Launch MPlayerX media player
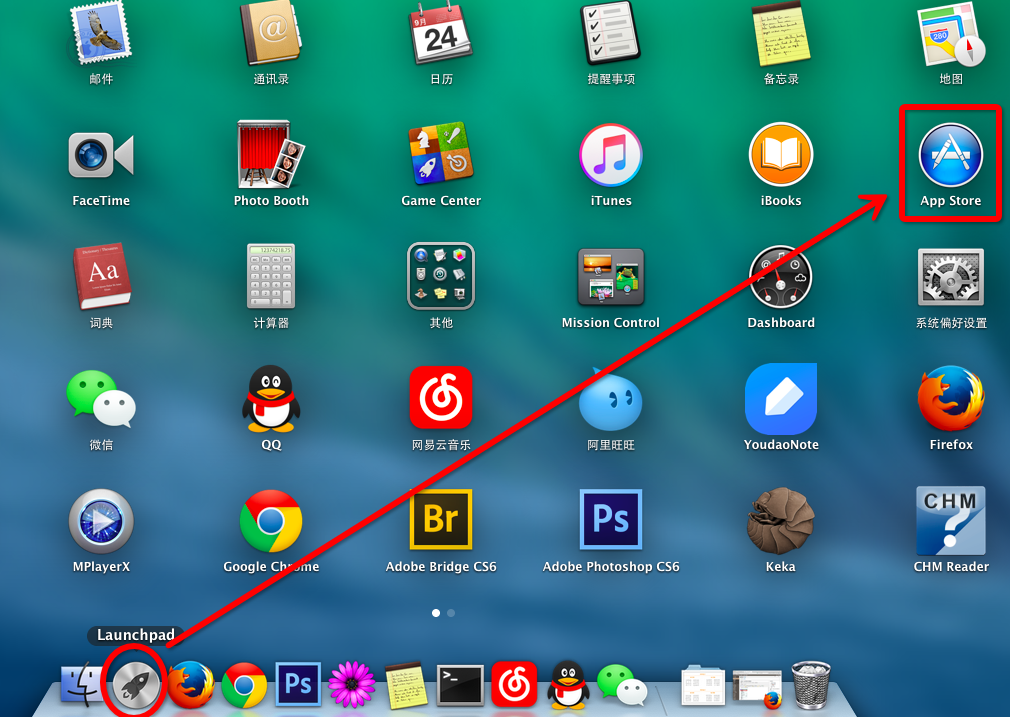 (x=101, y=521)
